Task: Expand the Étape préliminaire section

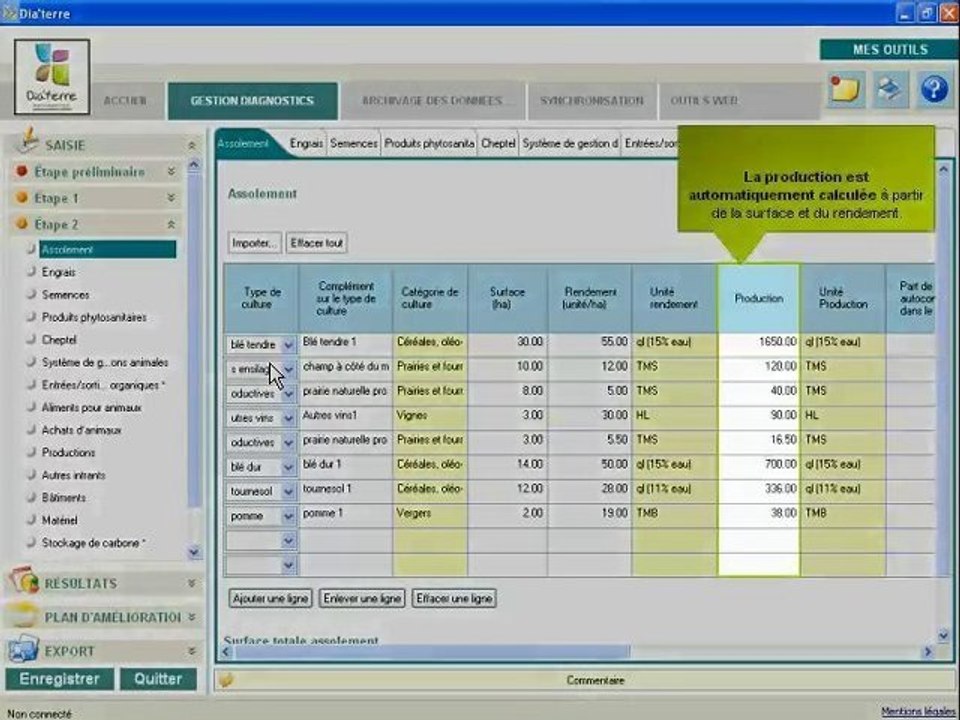Action: (171, 172)
